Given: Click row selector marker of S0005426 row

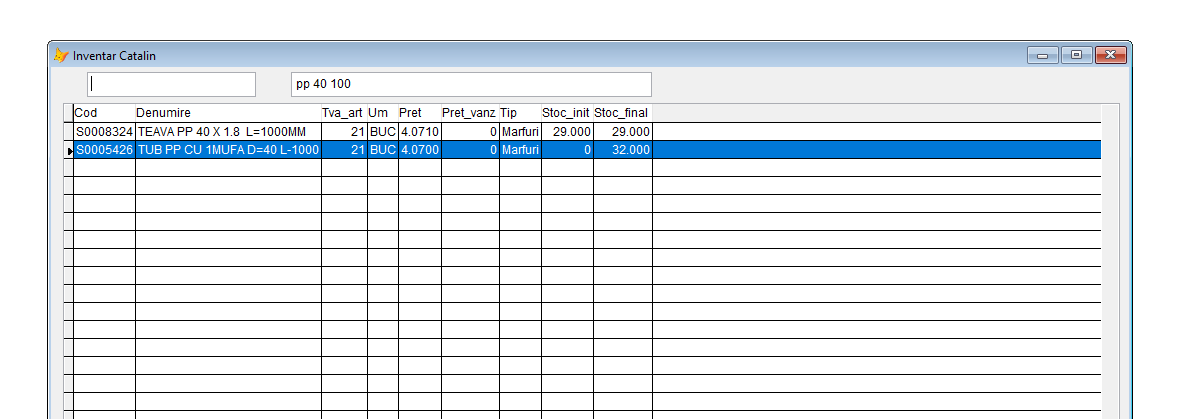Looking at the screenshot, I should click(68, 150).
